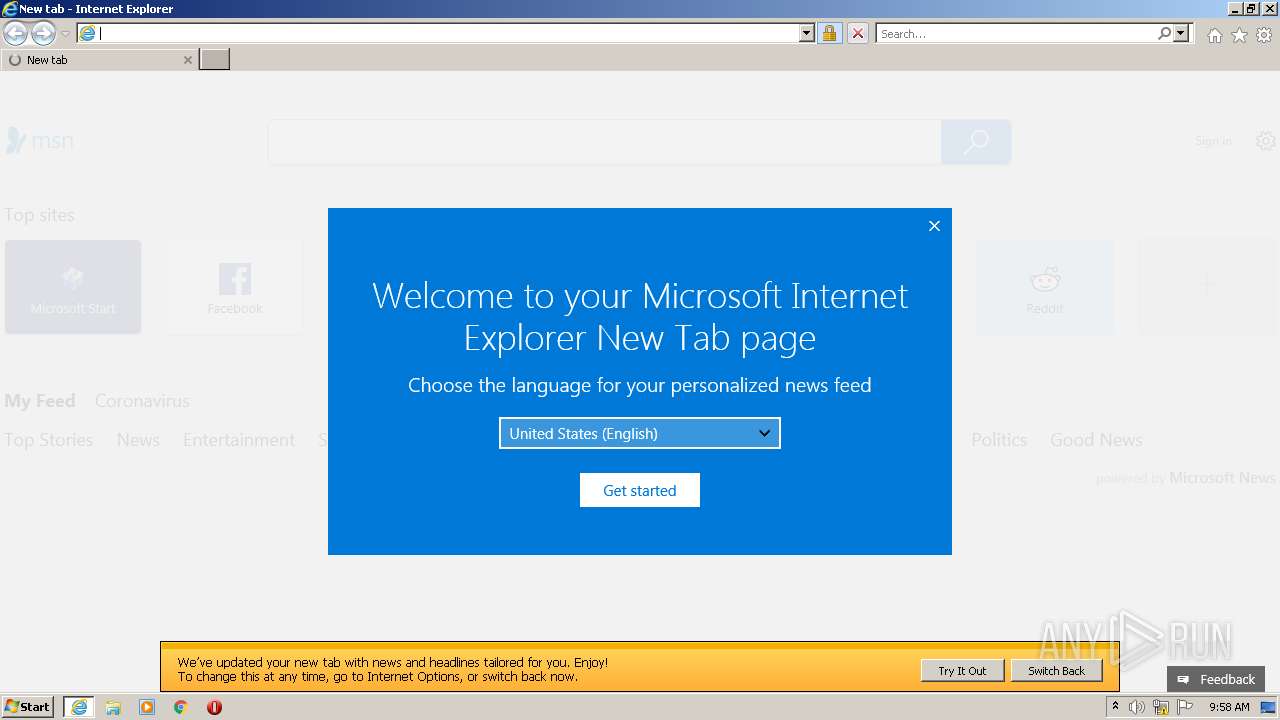This screenshot has width=1280, height=720.
Task: Stop loading with the red X button
Action: tap(858, 33)
